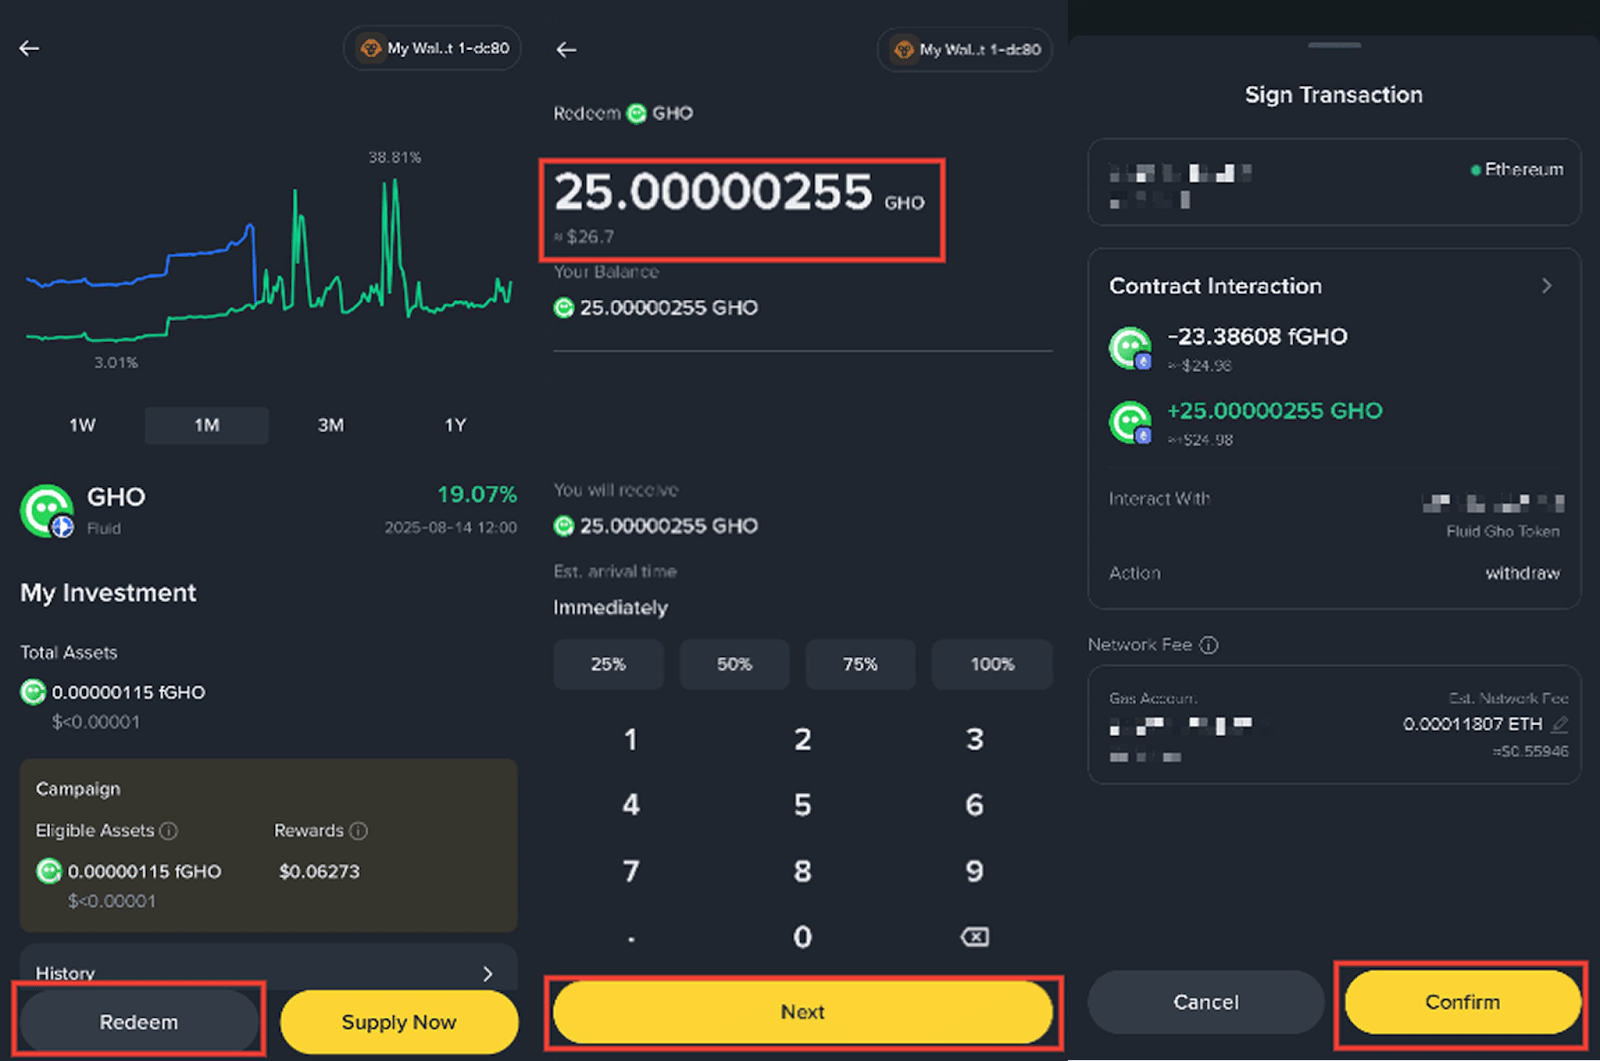This screenshot has height=1061, width=1600.
Task: Click the monkey wallet avatar icon
Action: click(x=372, y=48)
